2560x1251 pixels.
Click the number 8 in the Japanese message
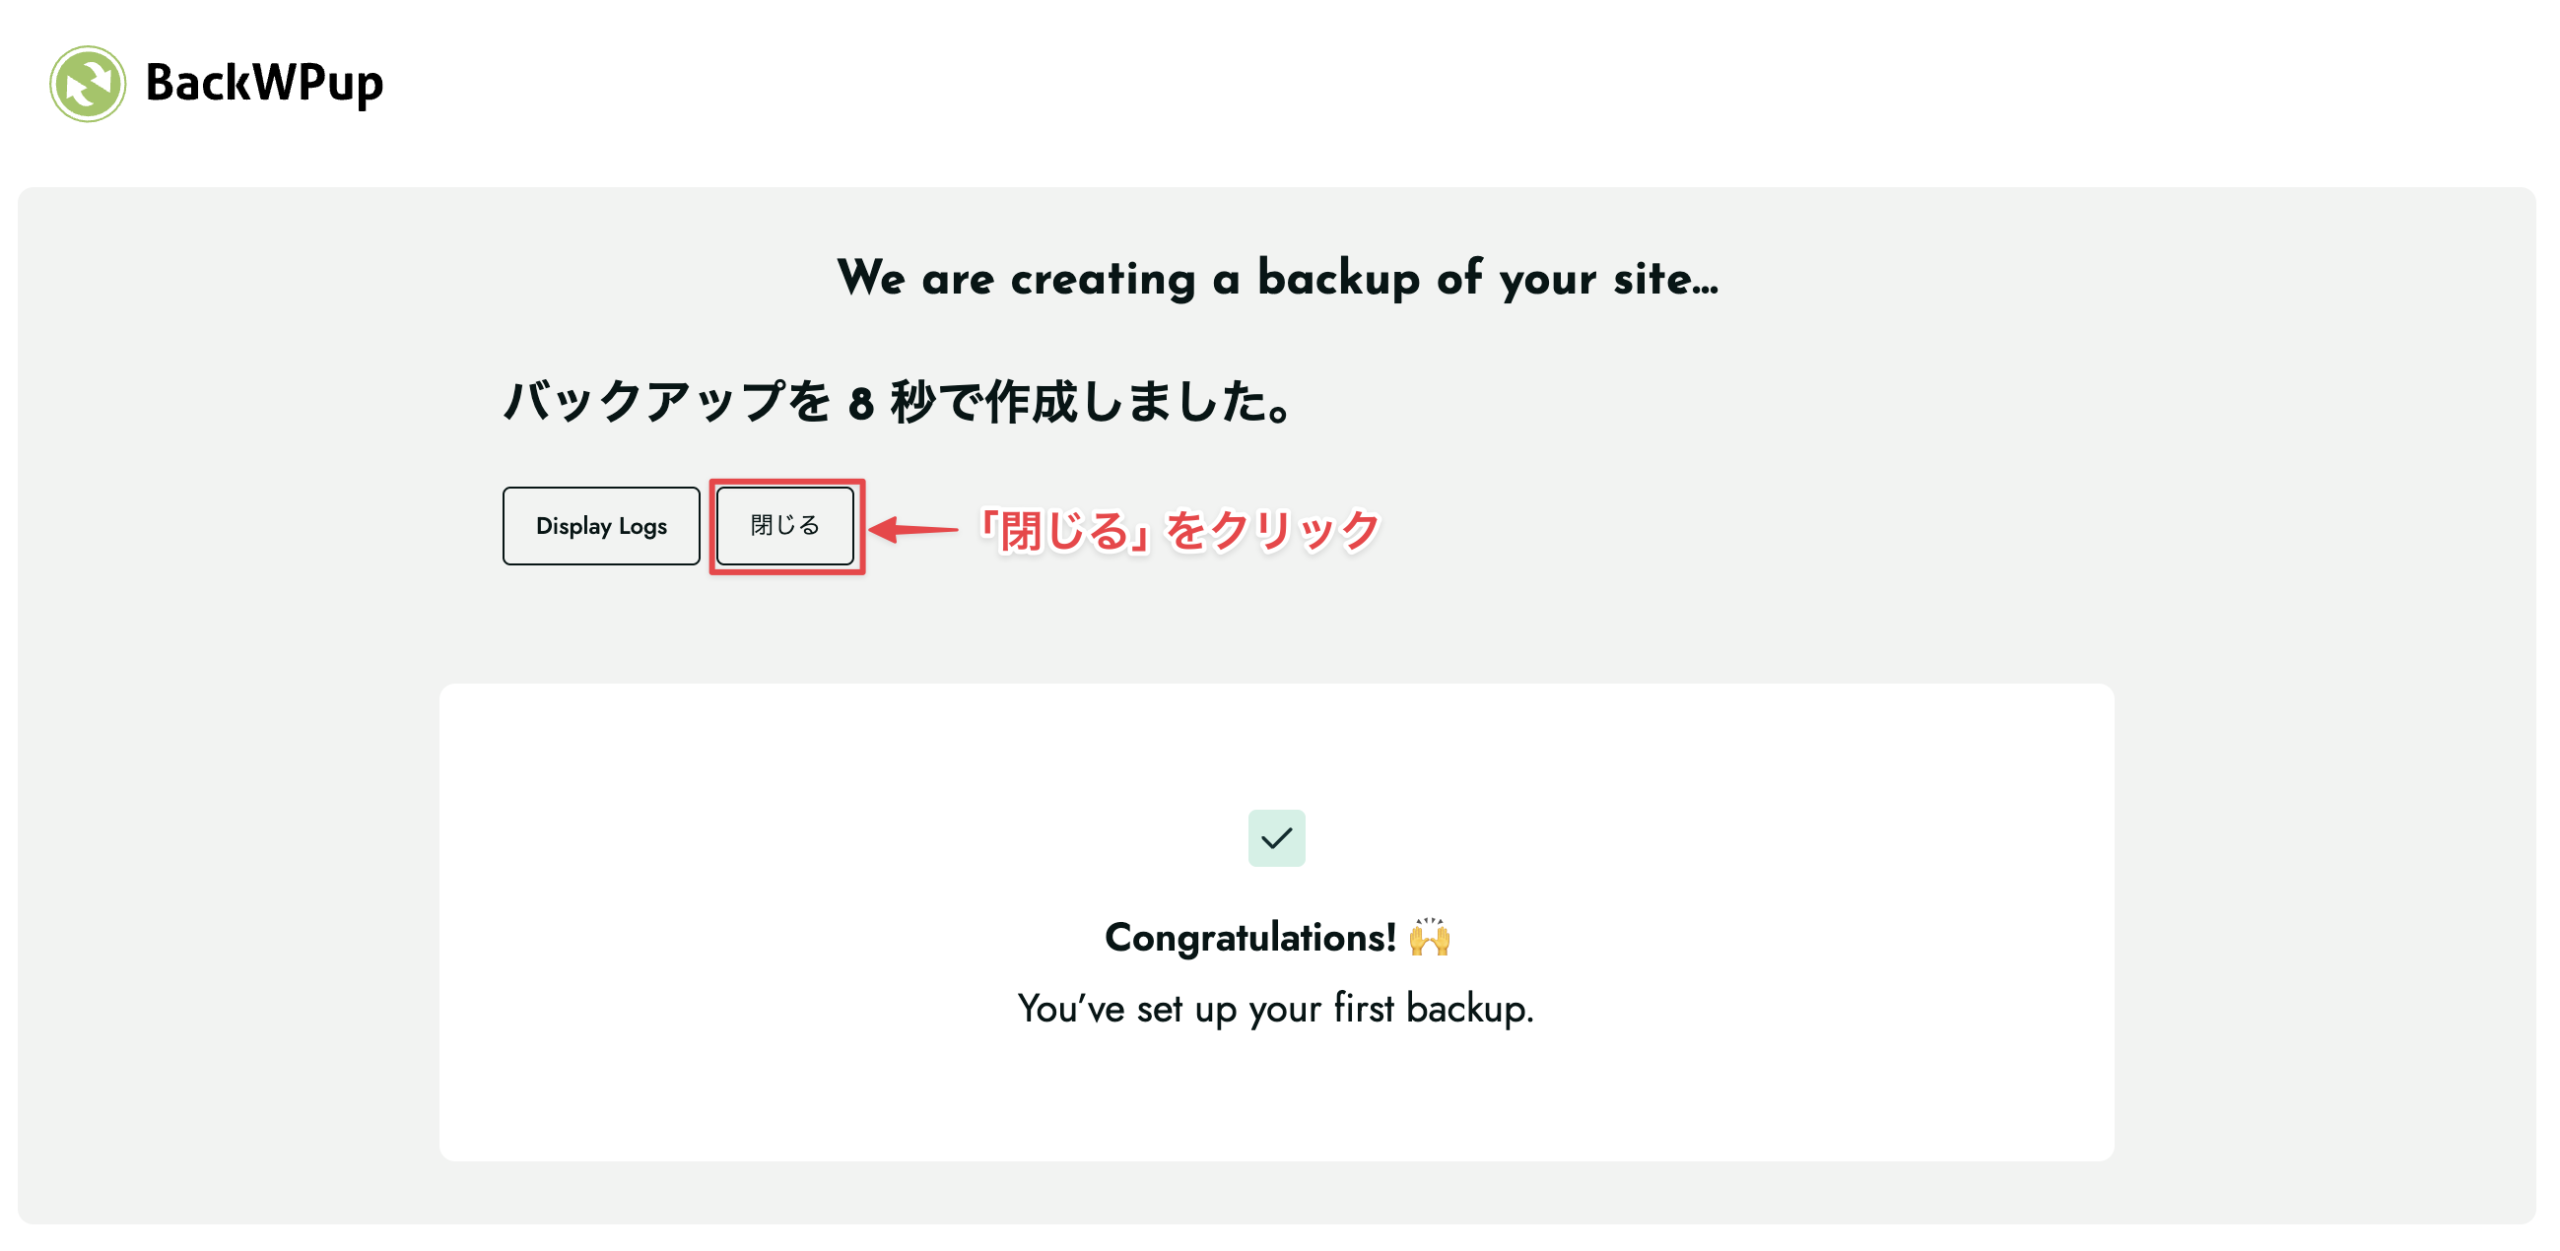[x=861, y=404]
